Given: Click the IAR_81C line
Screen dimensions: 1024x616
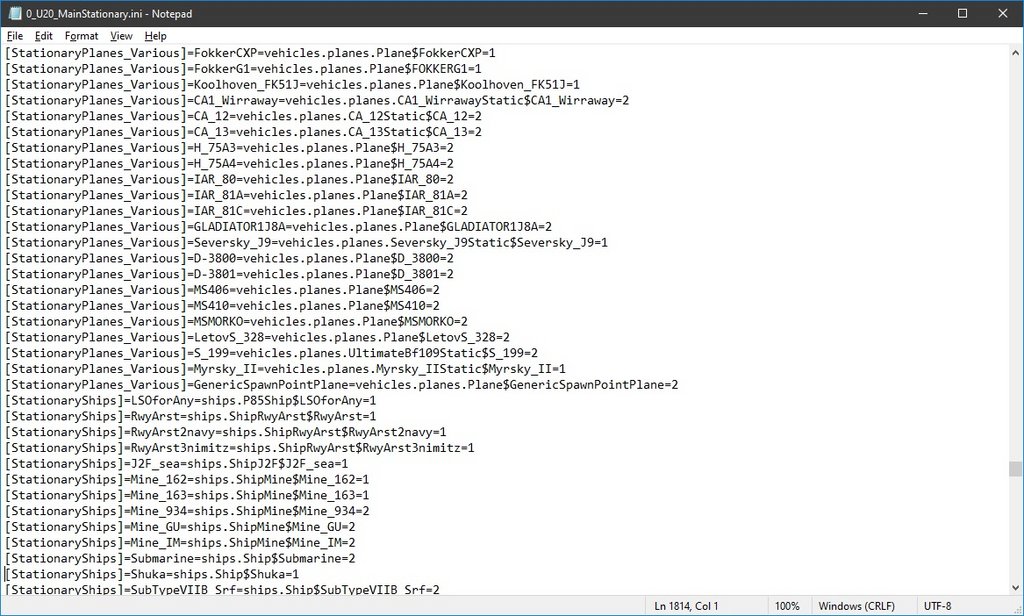Looking at the screenshot, I should pyautogui.click(x=237, y=210).
